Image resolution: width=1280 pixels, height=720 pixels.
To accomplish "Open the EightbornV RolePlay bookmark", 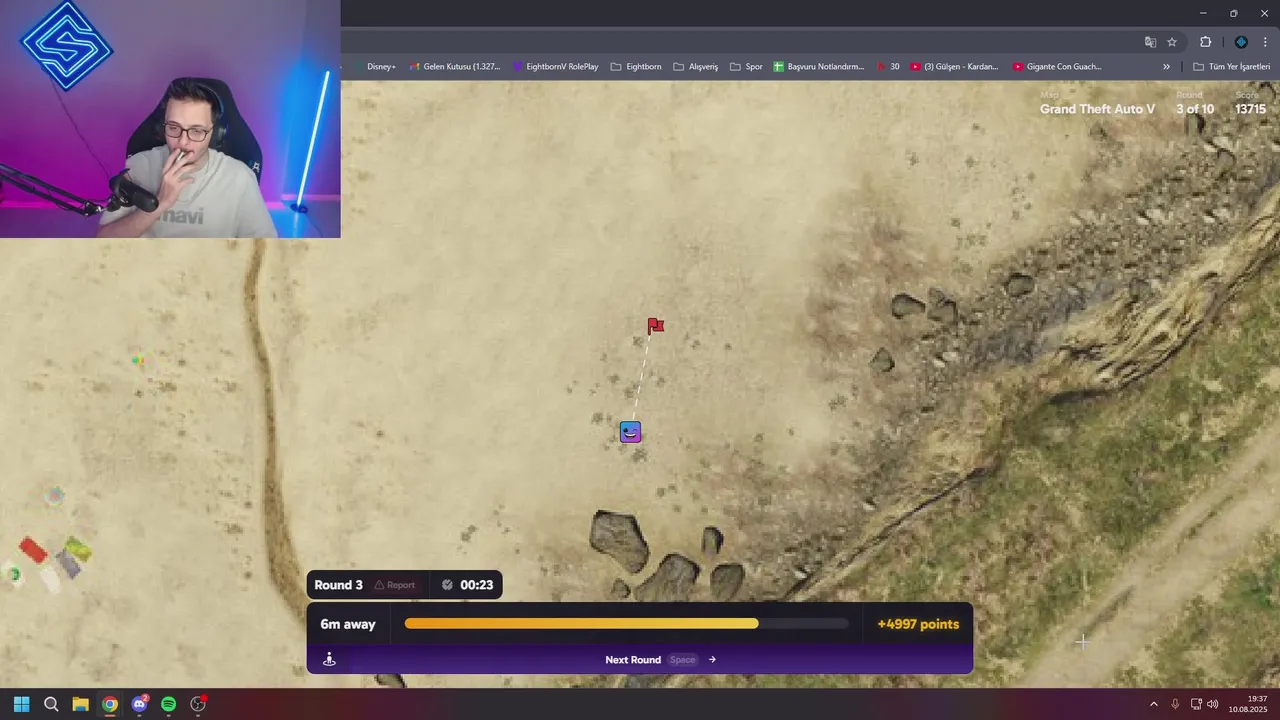I will coord(555,67).
